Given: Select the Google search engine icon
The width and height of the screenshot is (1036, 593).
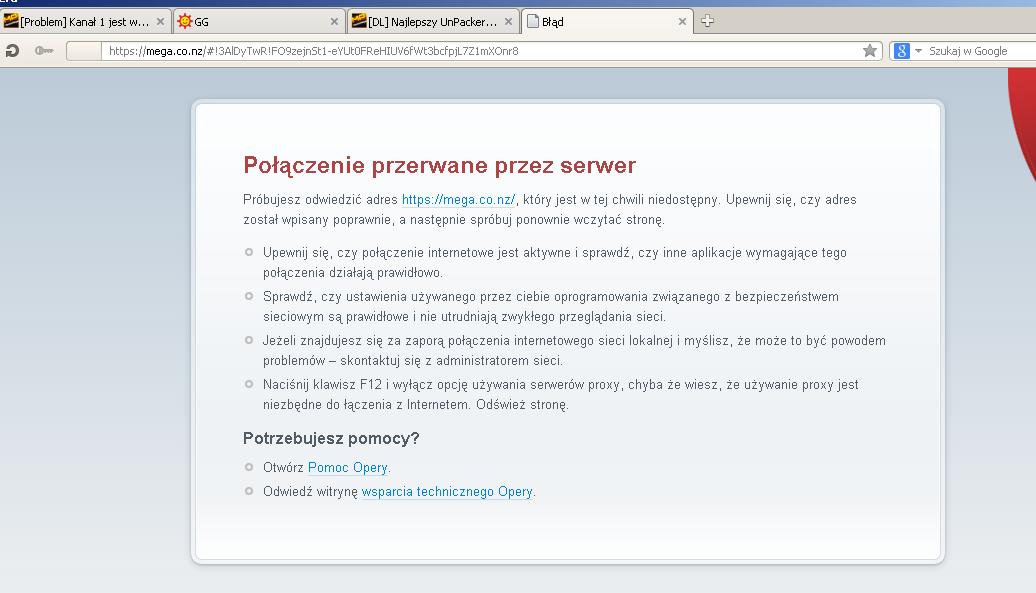Looking at the screenshot, I should click(x=902, y=51).
